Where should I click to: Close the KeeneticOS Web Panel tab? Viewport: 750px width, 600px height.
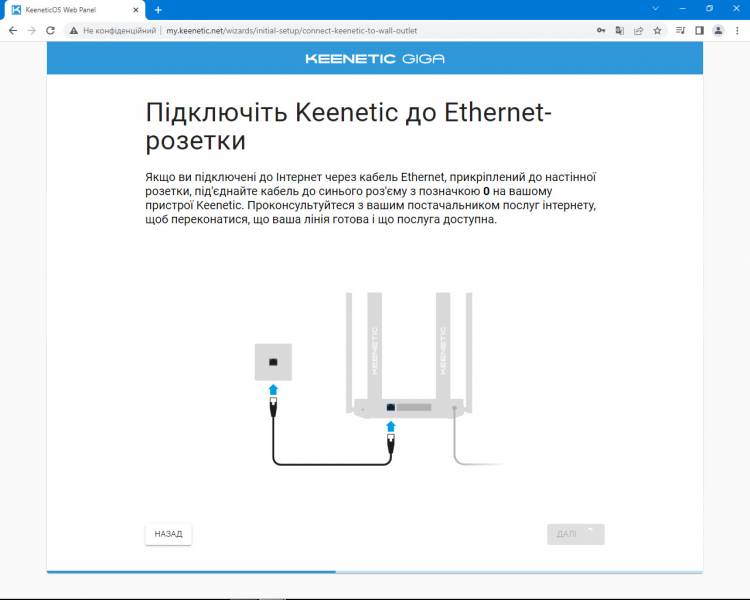pos(136,10)
